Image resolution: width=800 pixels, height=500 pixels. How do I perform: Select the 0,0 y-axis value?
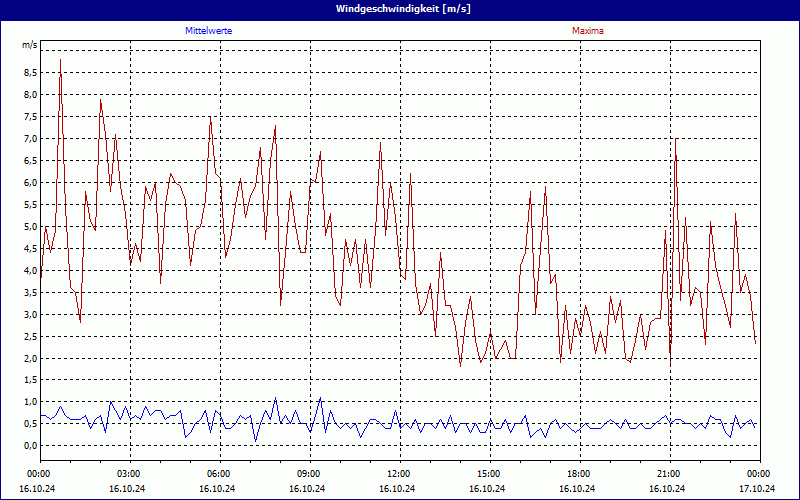[x=30, y=445]
